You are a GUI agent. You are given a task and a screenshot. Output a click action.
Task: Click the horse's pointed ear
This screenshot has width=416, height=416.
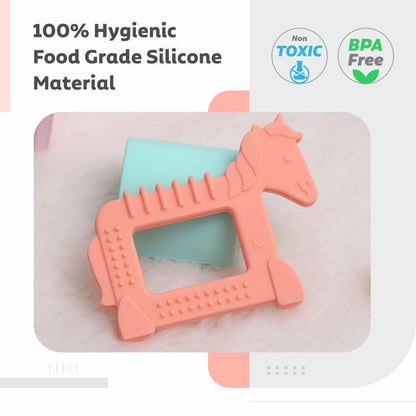279,121
